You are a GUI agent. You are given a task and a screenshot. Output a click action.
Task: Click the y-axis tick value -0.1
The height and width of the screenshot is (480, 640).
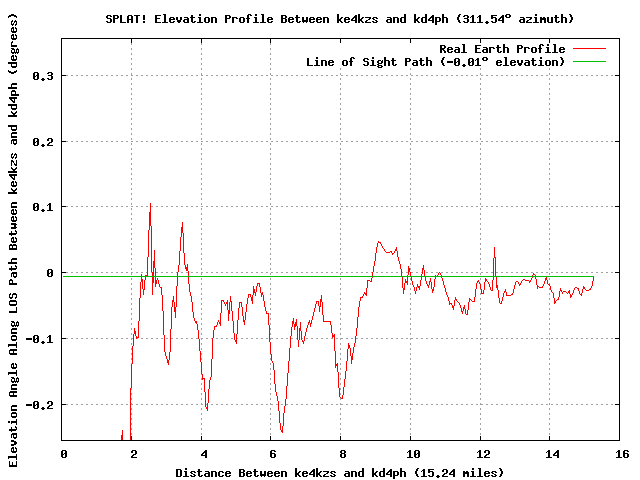[x=40, y=339]
